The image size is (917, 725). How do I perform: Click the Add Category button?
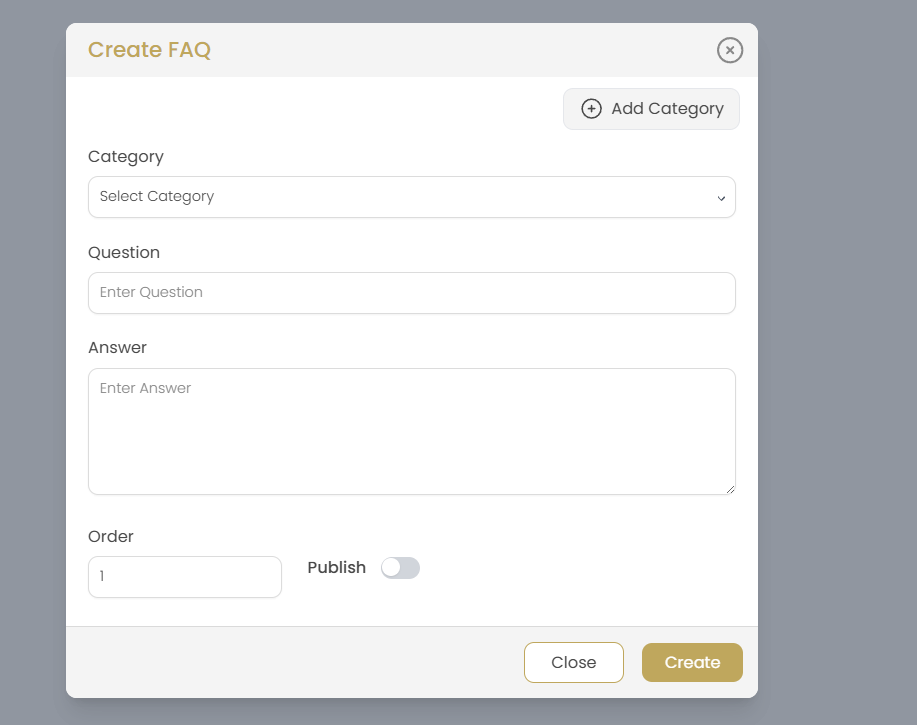coord(651,108)
